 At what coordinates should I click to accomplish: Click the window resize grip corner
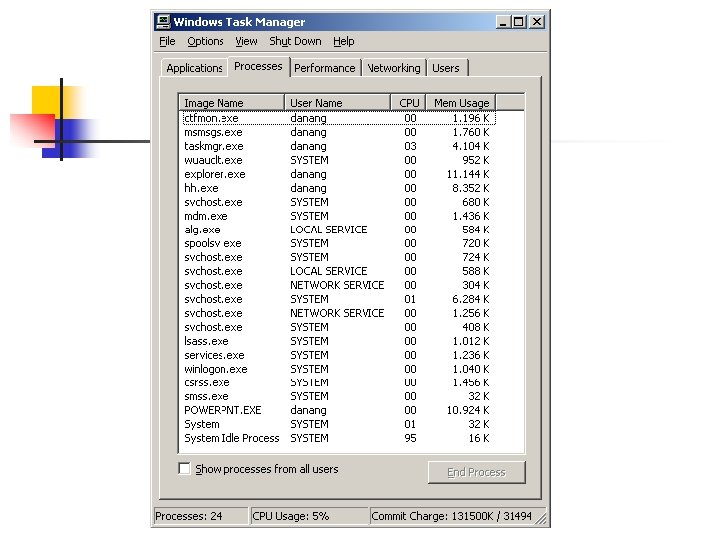(x=542, y=518)
